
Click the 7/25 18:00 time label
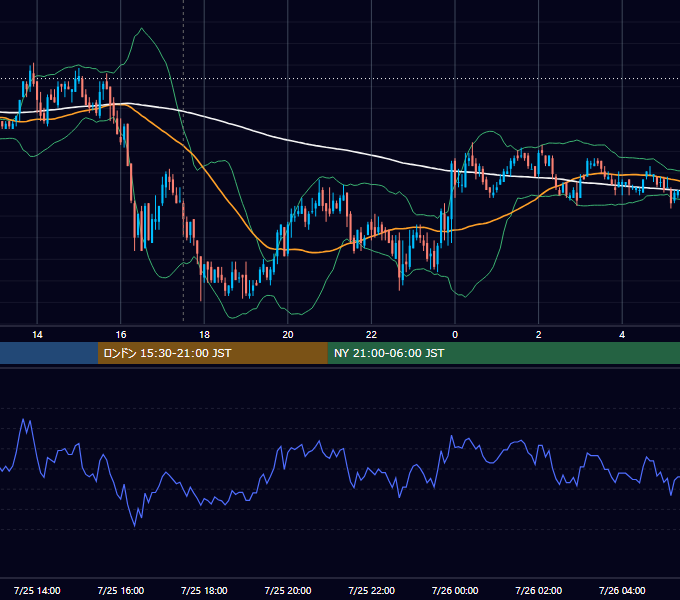click(x=204, y=590)
